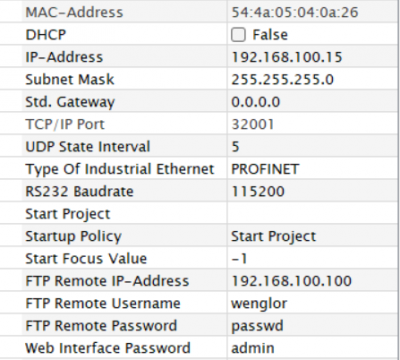Open the RS232 Baudrate 115200 selector
Viewport: 400px width, 360px height.
(x=313, y=191)
